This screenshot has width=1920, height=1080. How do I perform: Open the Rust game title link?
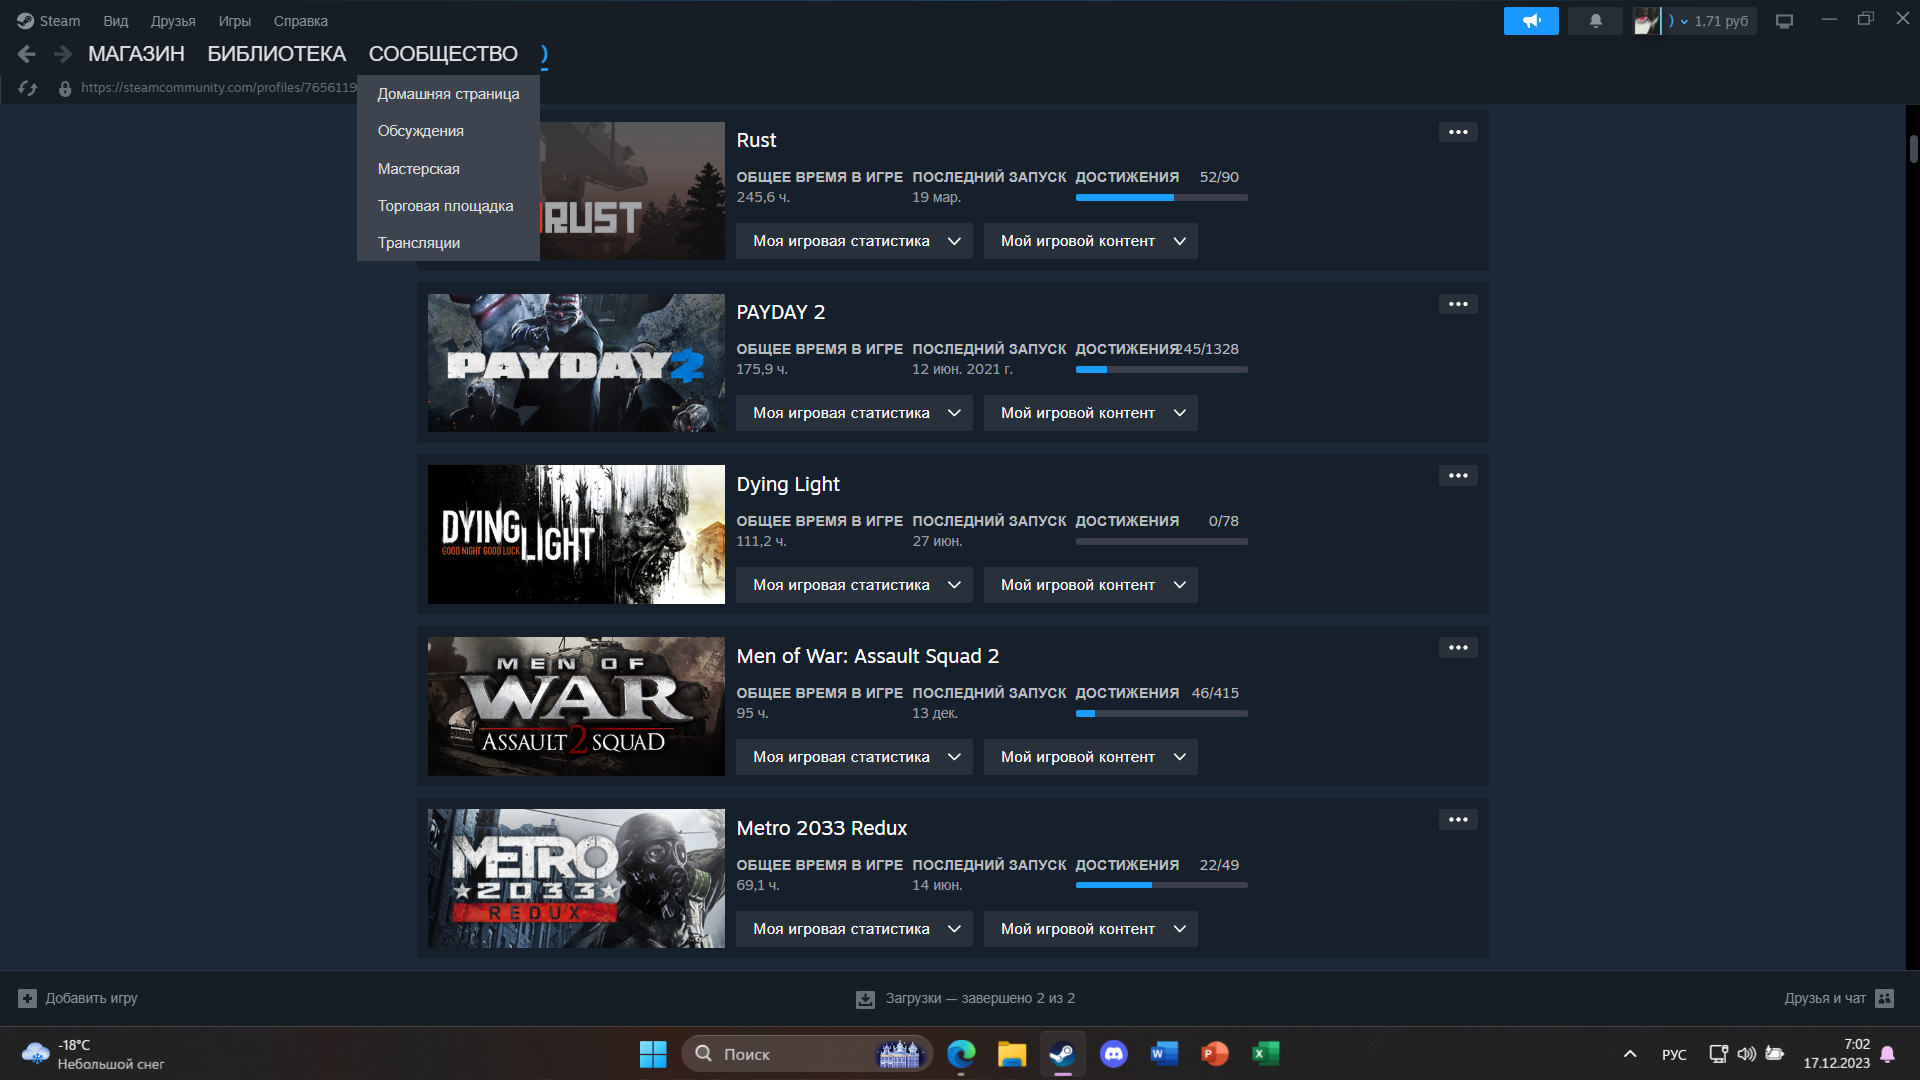pos(756,140)
